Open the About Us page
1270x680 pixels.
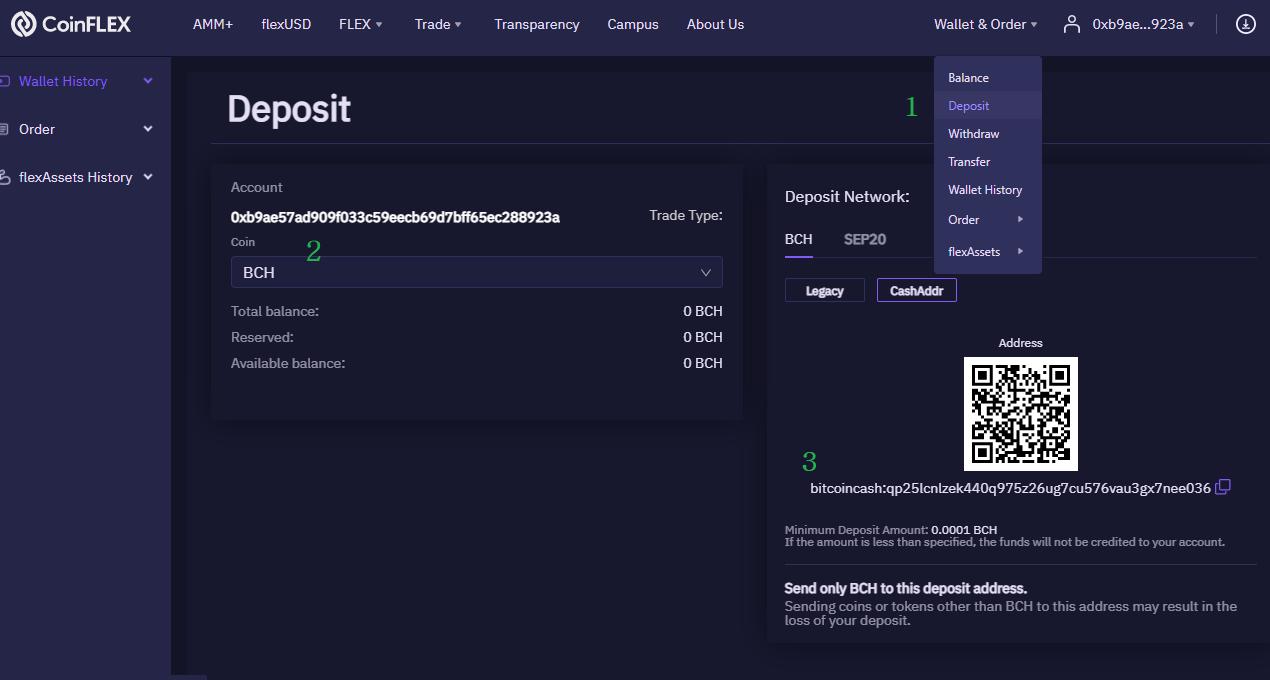pos(715,24)
